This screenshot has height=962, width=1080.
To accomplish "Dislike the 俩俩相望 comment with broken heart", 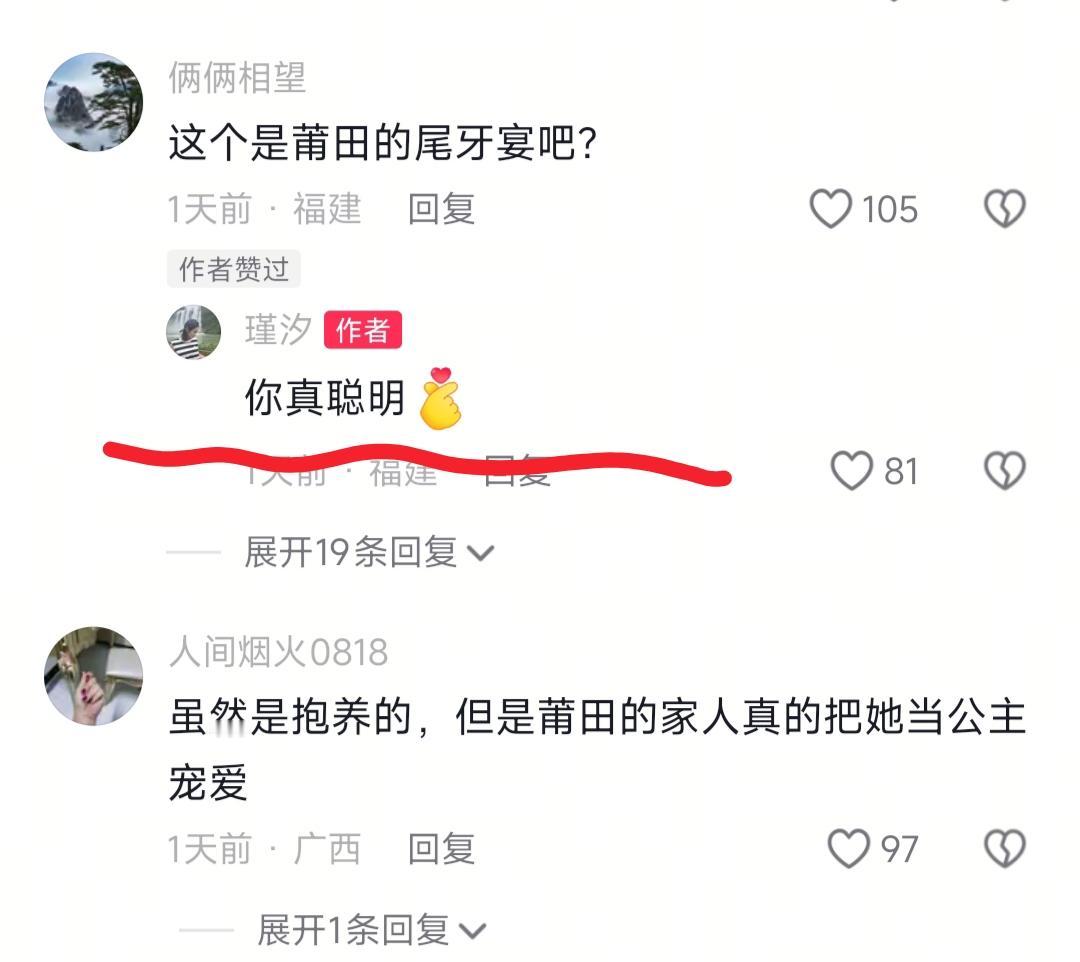I will [x=1005, y=209].
